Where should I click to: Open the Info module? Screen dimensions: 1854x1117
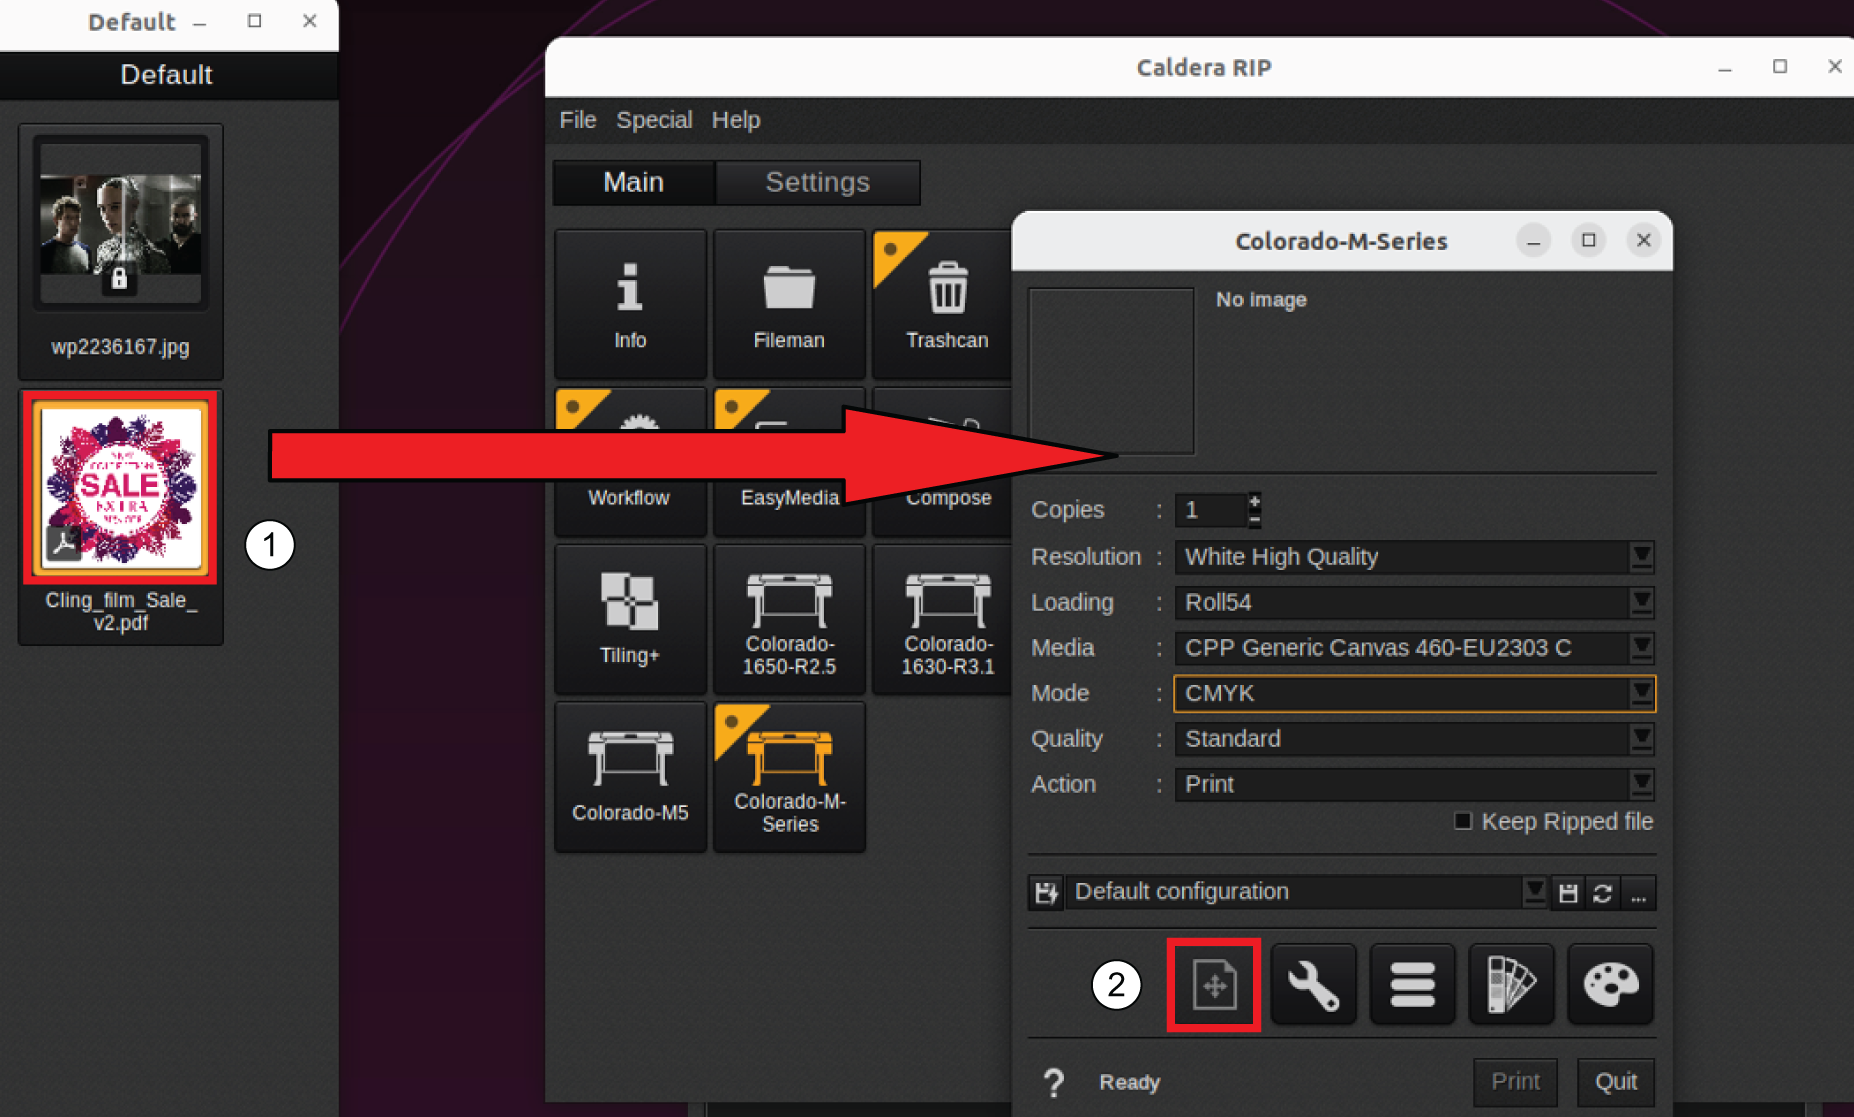[x=630, y=303]
